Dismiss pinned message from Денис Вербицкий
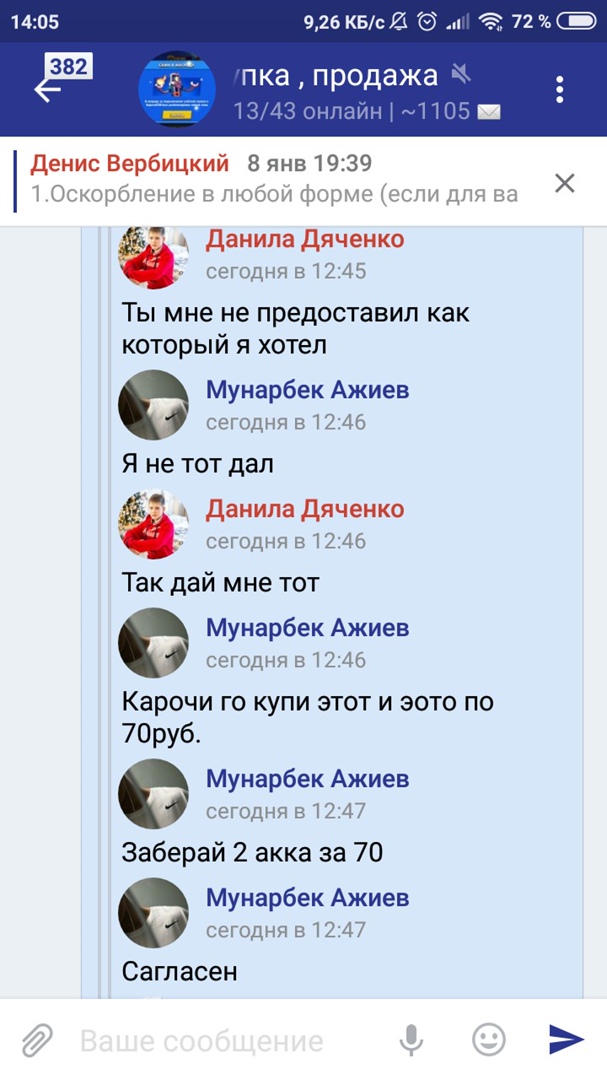The width and height of the screenshot is (607, 1080). point(564,183)
